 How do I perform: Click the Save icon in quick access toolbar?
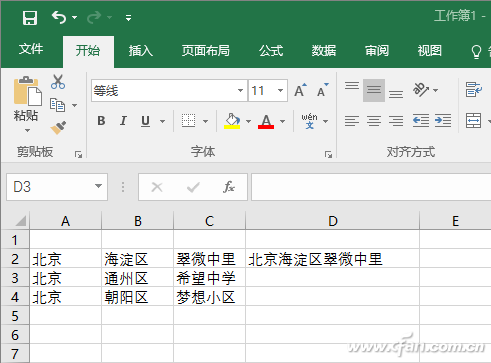pyautogui.click(x=30, y=17)
